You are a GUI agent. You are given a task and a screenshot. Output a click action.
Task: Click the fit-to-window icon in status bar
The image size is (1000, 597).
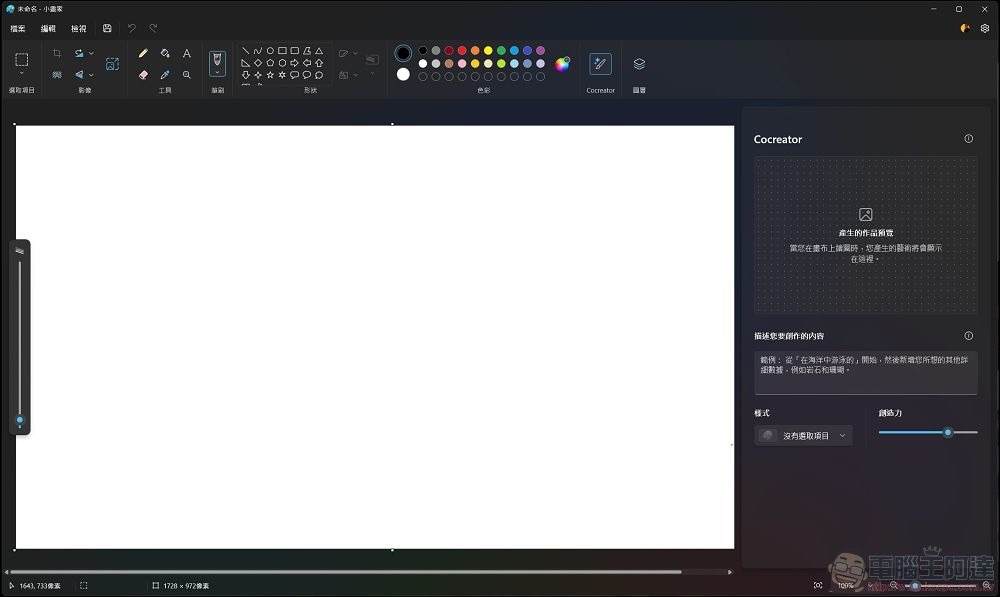tap(818, 585)
